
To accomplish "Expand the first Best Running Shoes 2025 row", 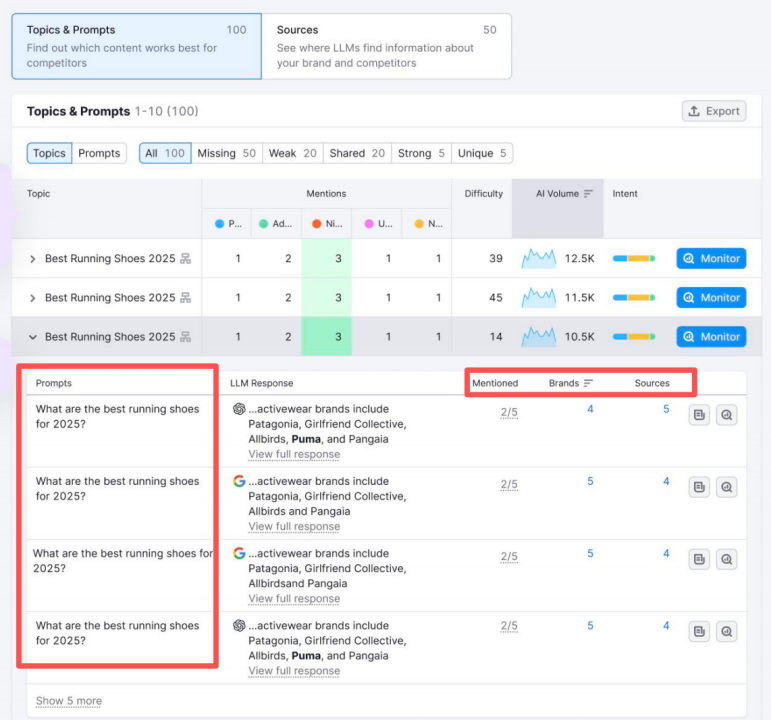I will pyautogui.click(x=32, y=259).
